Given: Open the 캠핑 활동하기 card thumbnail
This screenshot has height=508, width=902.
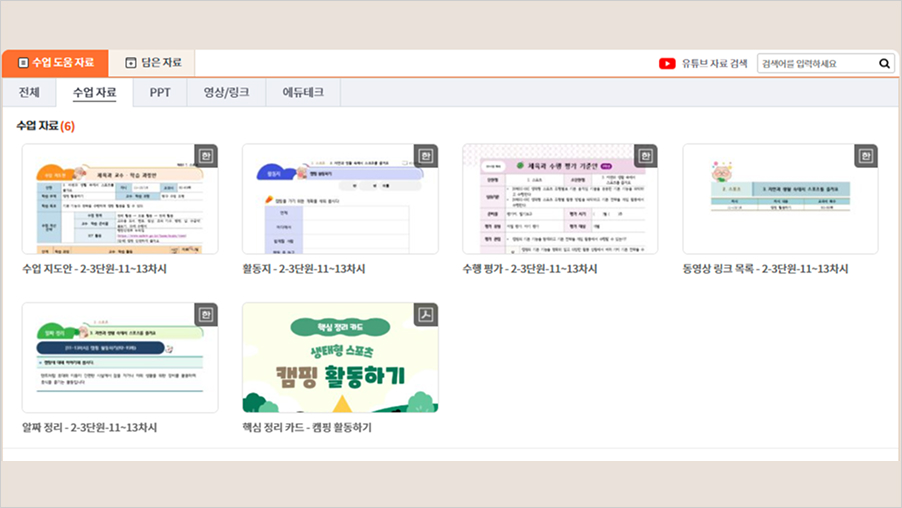Looking at the screenshot, I should [340, 357].
